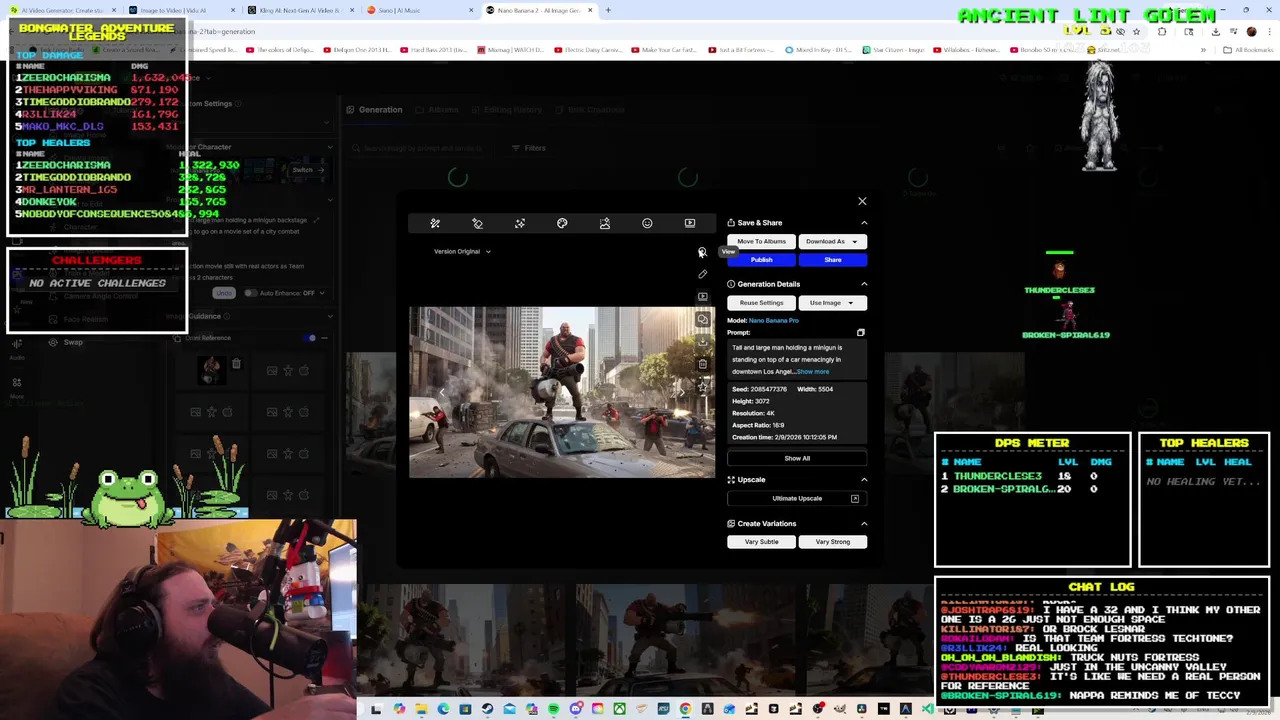
Task: Open Nano Banana Pro model link
Action: [x=774, y=320]
